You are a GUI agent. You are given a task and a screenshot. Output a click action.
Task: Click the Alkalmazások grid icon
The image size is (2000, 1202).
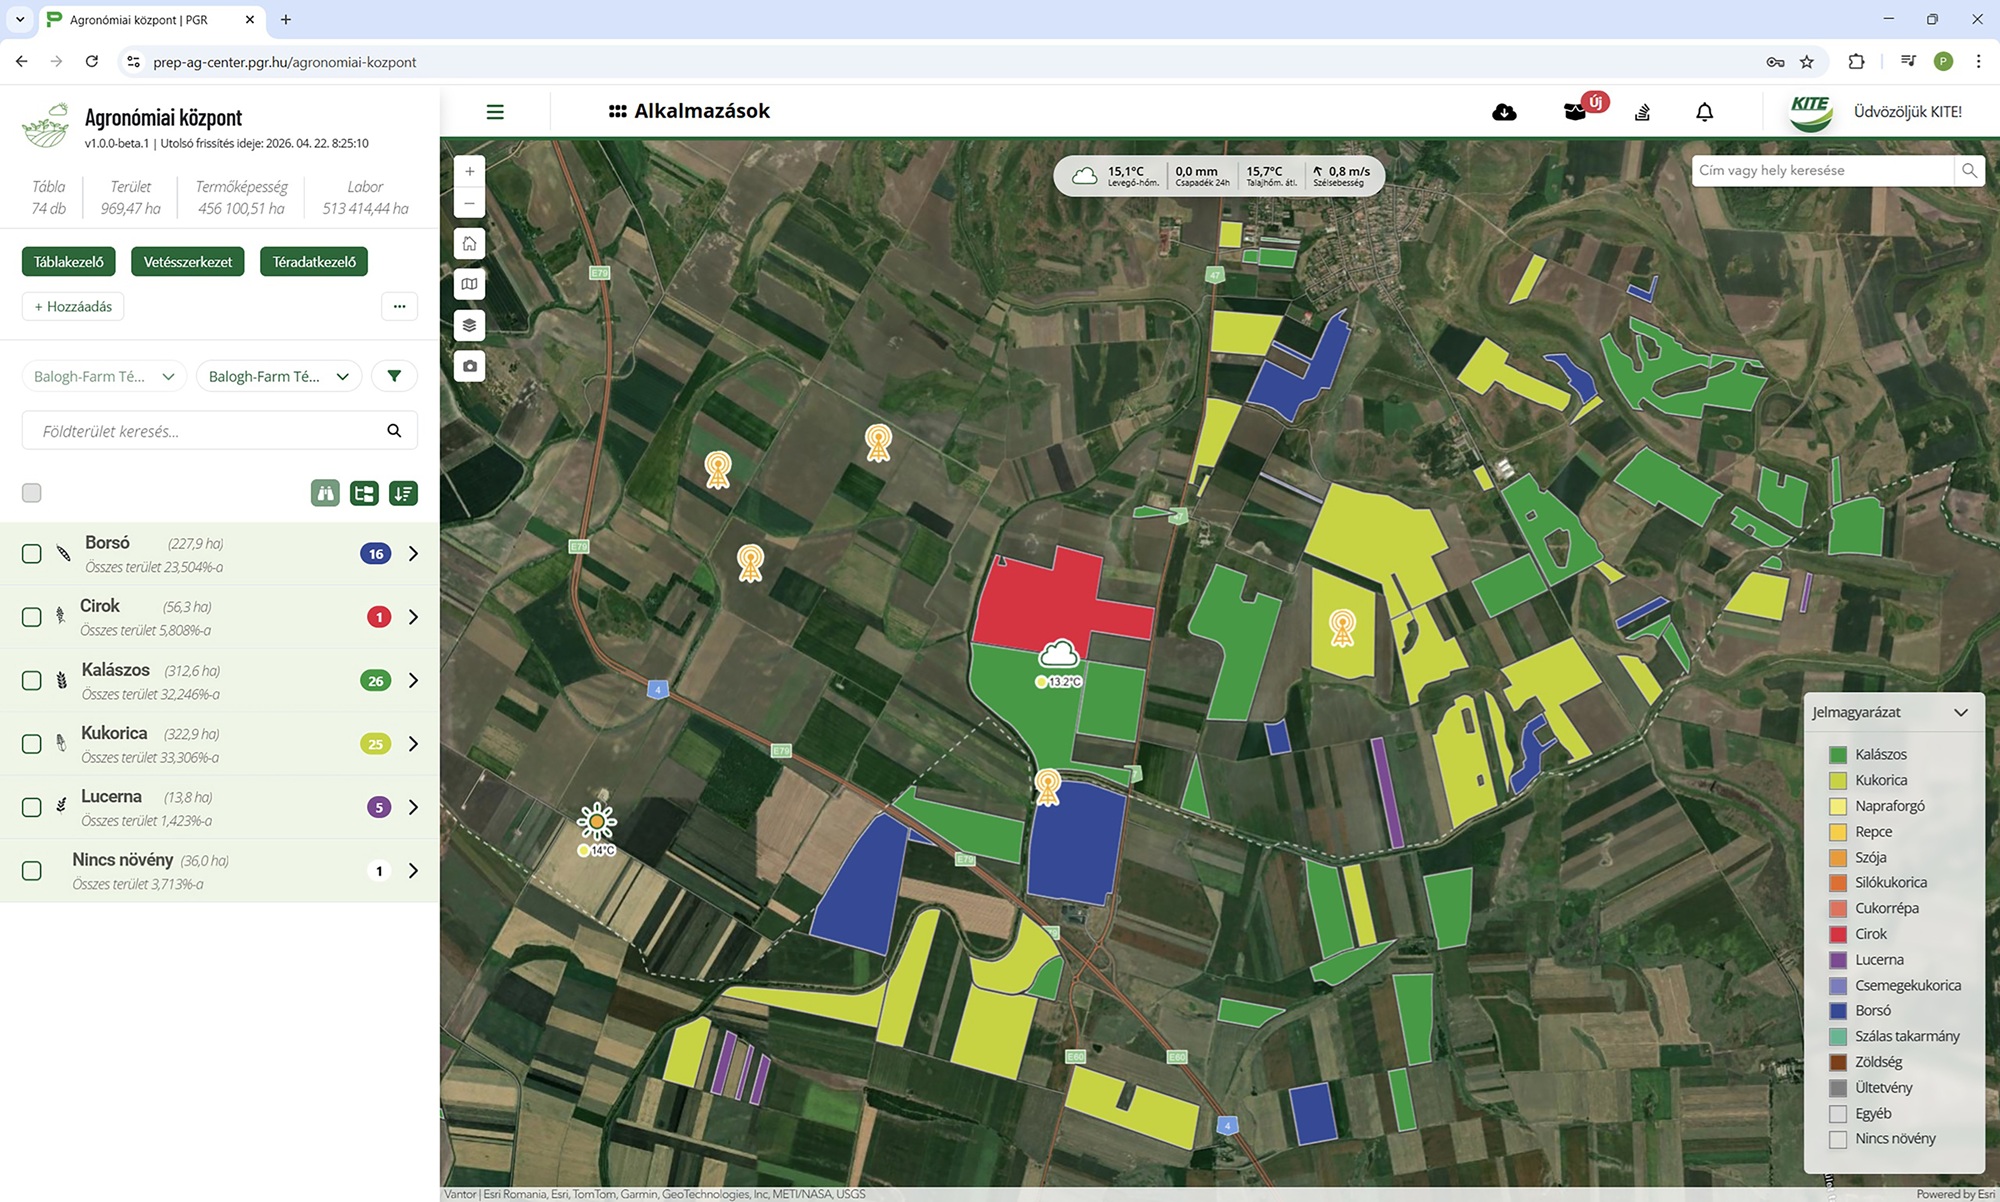(x=617, y=111)
